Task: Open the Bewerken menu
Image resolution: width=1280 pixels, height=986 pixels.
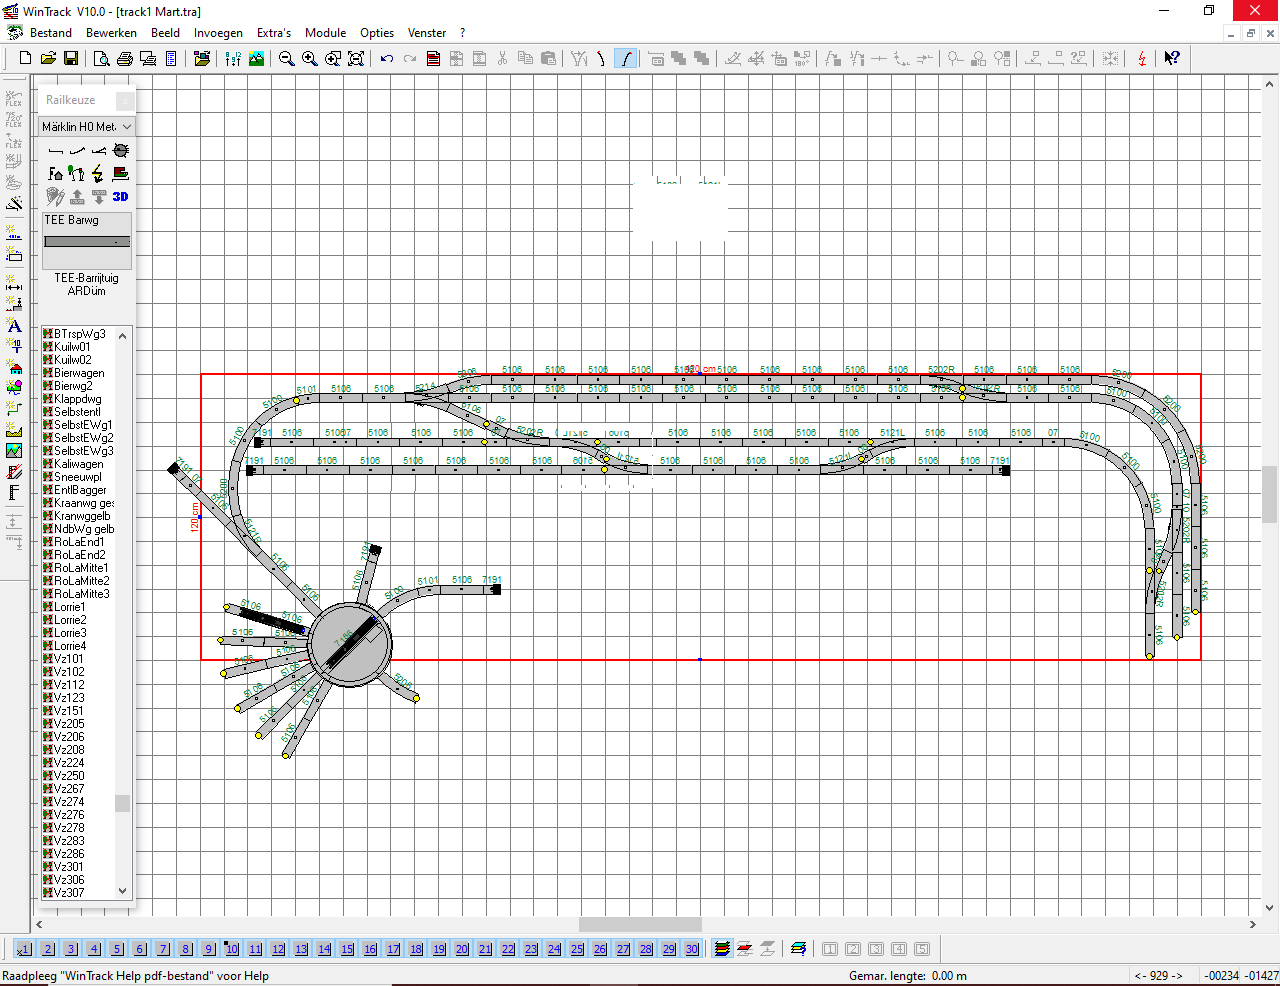Action: point(111,33)
